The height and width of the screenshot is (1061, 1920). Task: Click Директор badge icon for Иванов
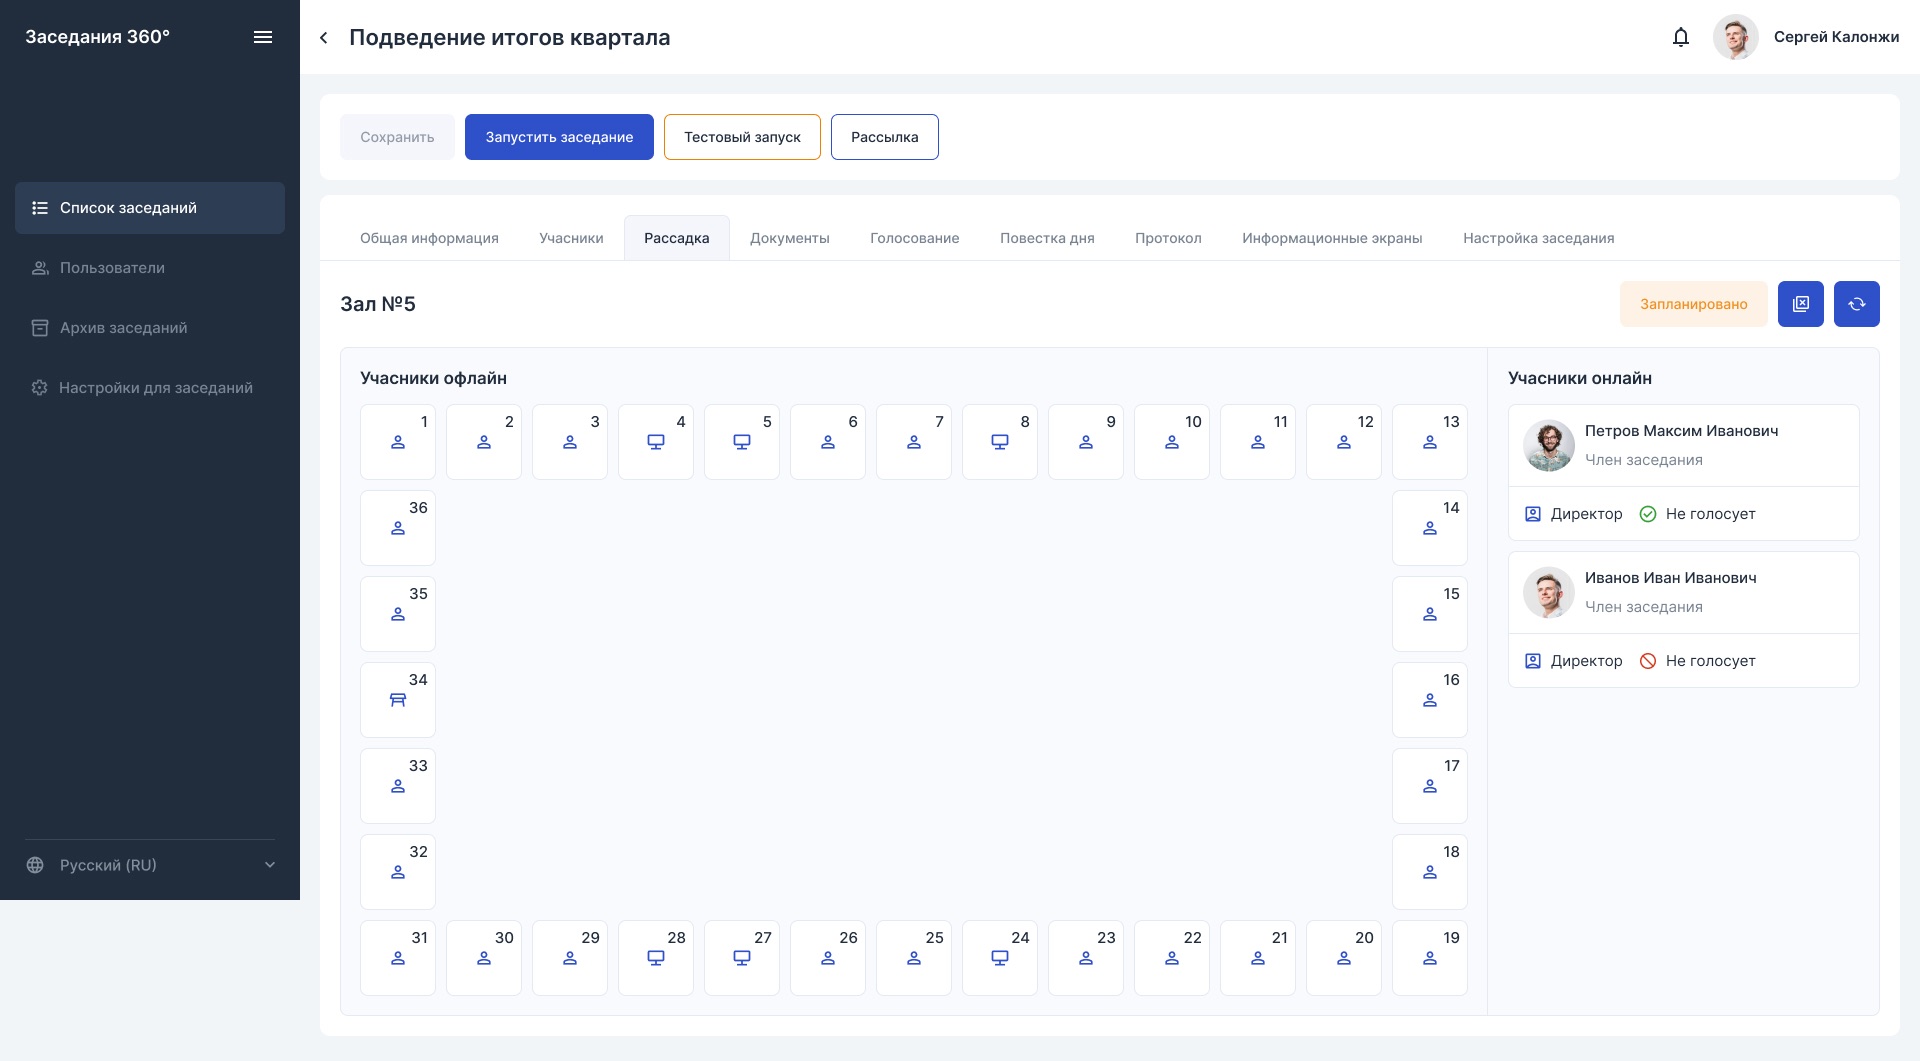[x=1533, y=661]
